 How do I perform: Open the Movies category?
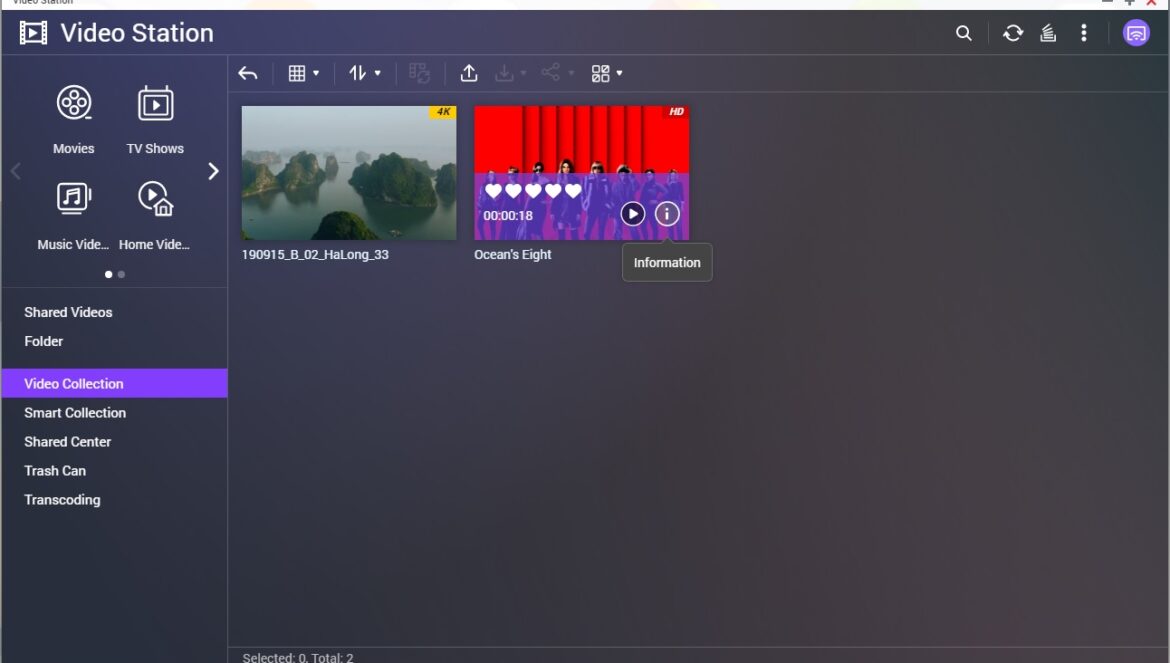click(74, 119)
